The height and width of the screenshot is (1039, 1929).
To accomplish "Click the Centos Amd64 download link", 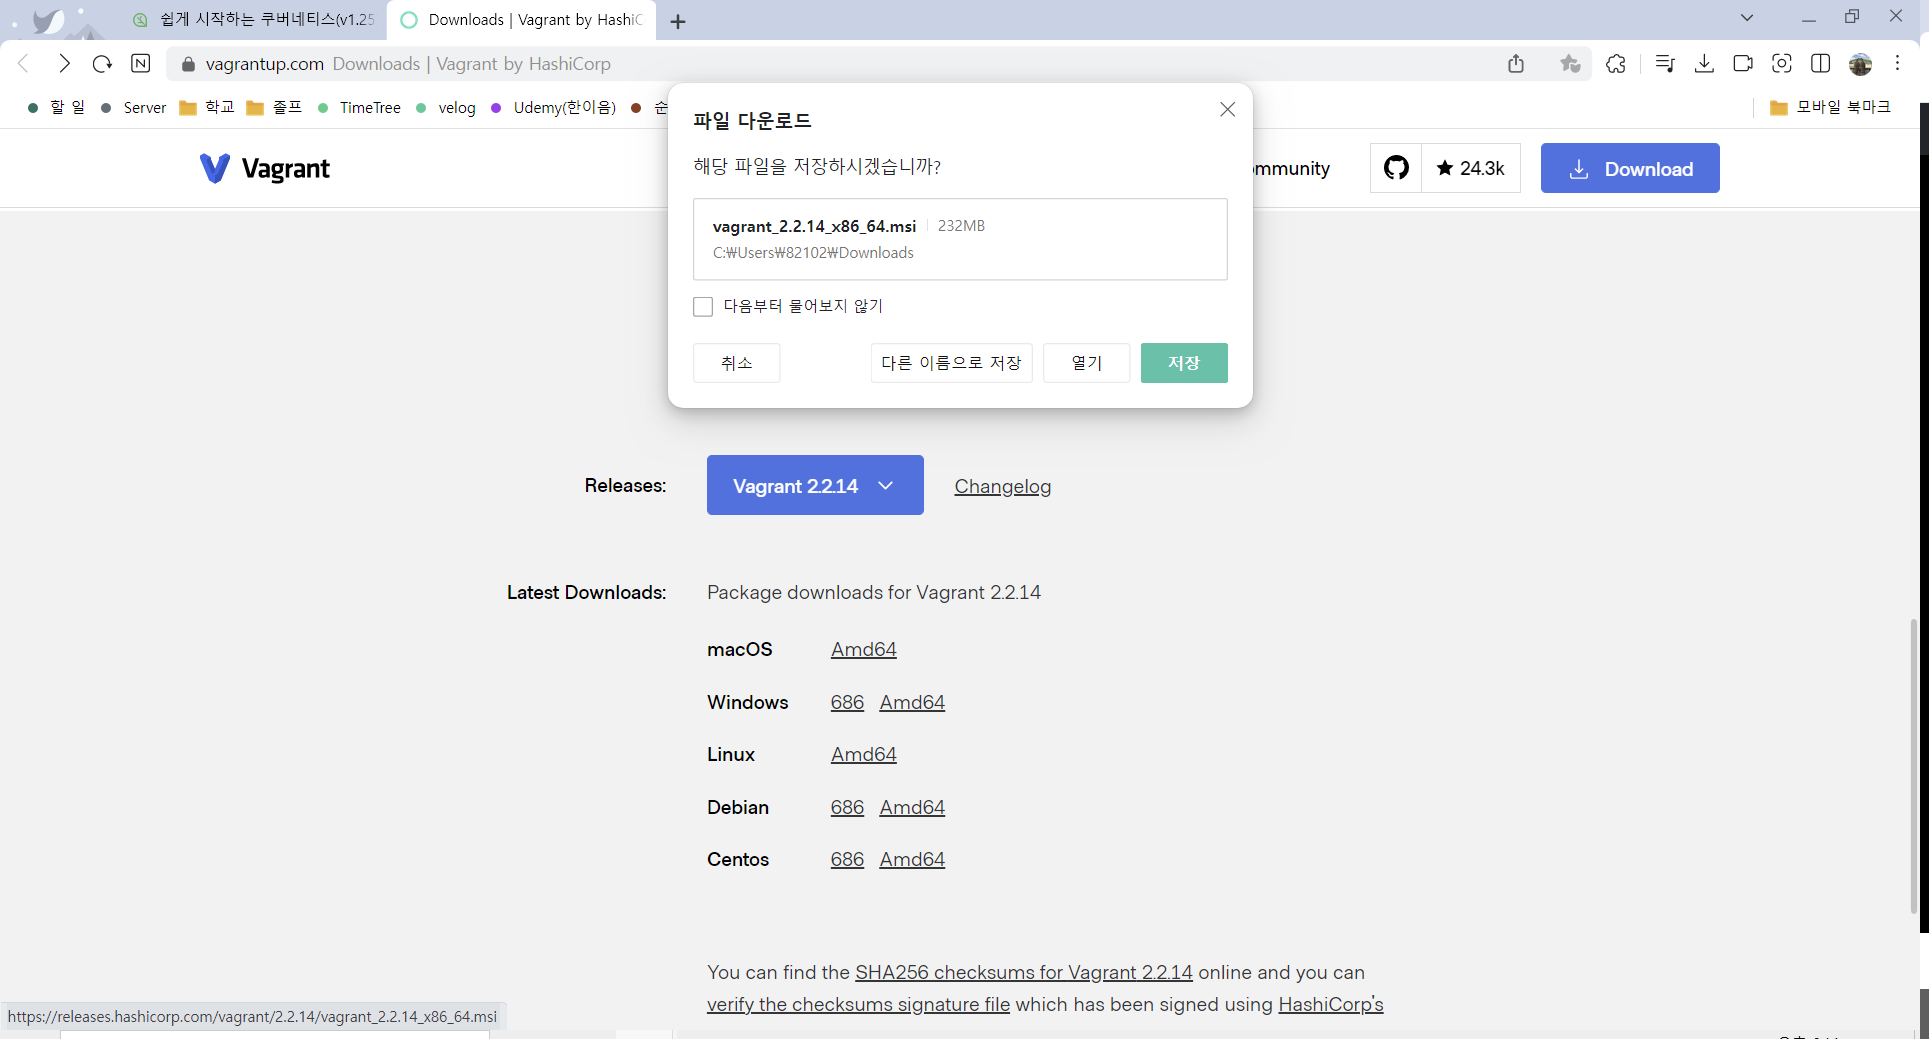I will 912,859.
